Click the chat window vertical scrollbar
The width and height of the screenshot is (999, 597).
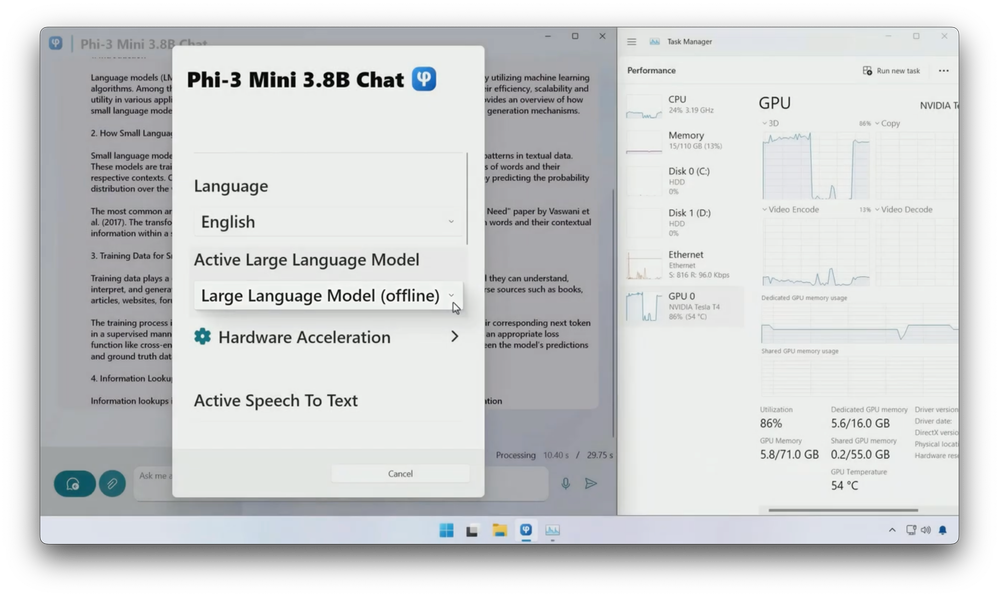click(x=613, y=312)
